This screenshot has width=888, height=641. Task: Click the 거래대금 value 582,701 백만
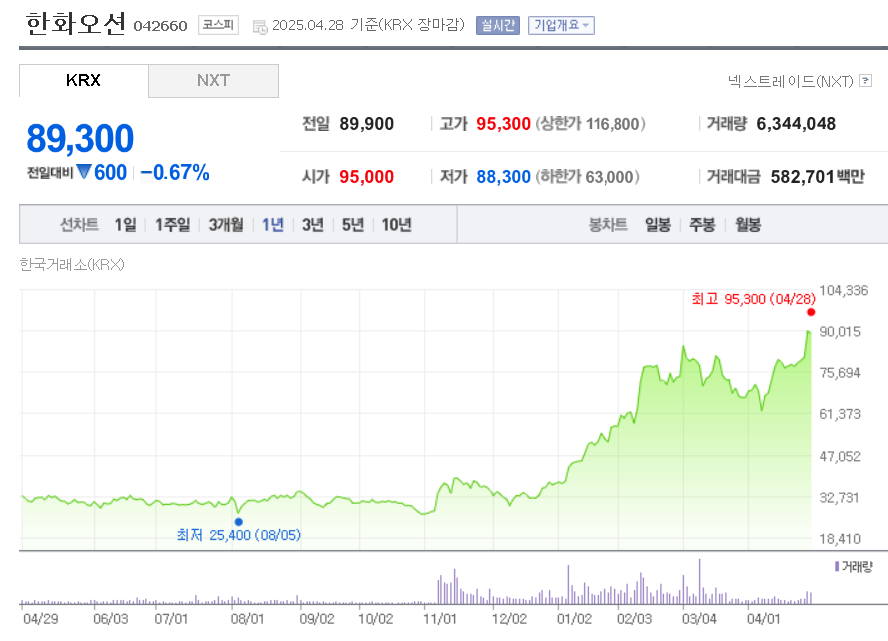817,177
